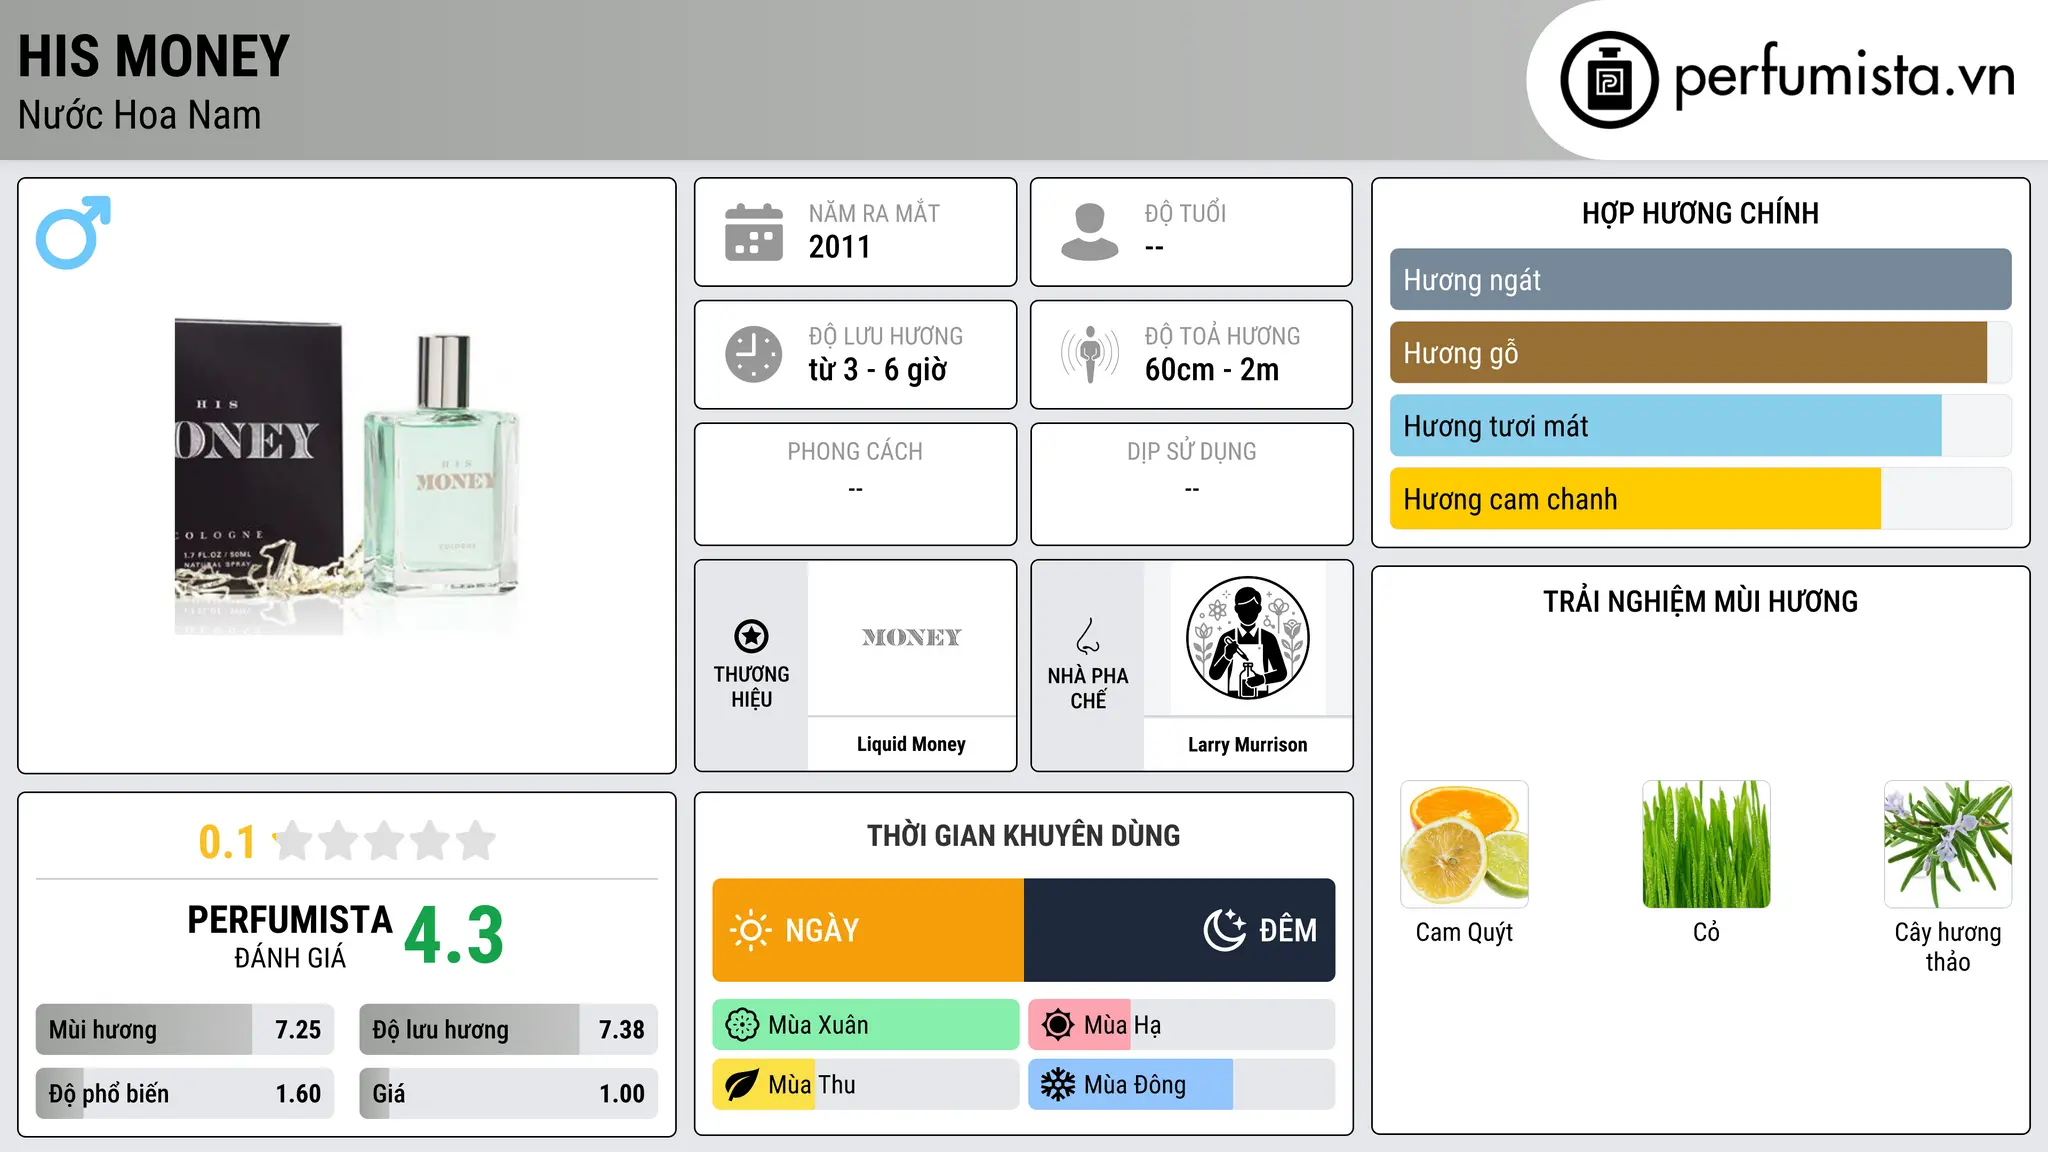Click the snowflake icon for Mùa Đông
2048x1152 pixels.
1058,1085
